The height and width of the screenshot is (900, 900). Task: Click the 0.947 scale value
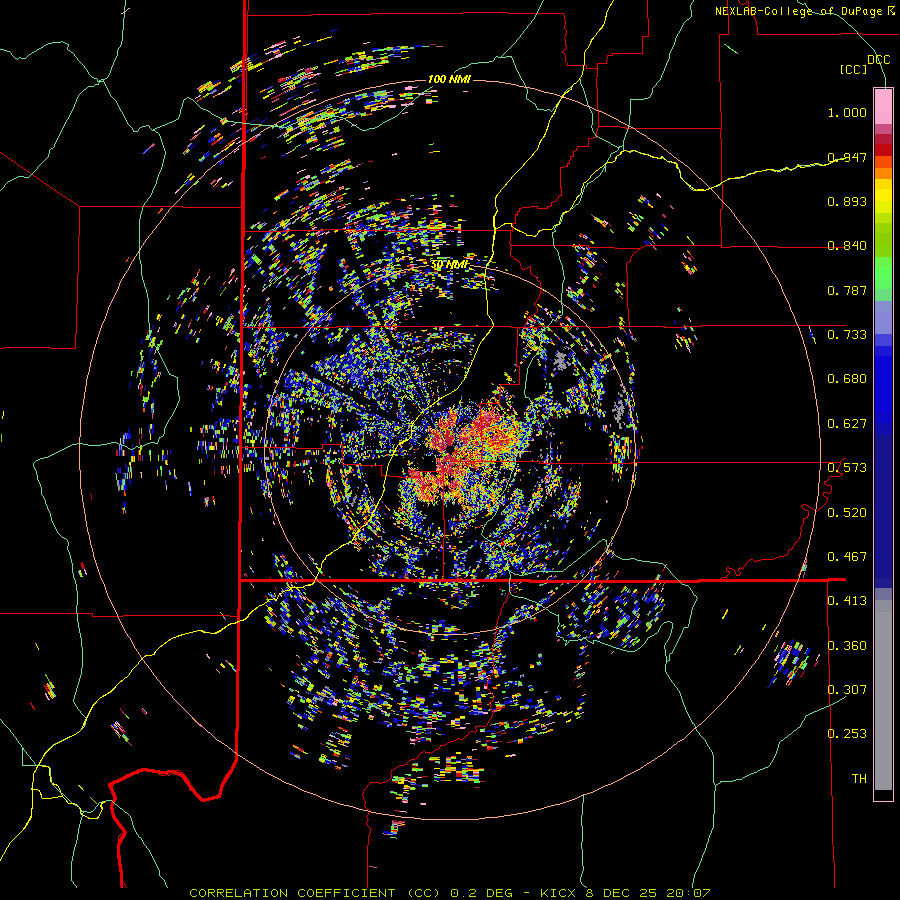click(x=847, y=157)
